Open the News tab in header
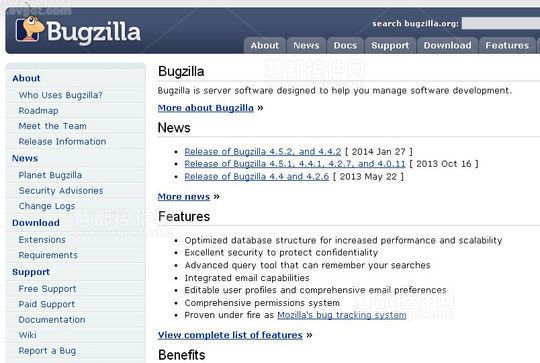 (x=306, y=45)
